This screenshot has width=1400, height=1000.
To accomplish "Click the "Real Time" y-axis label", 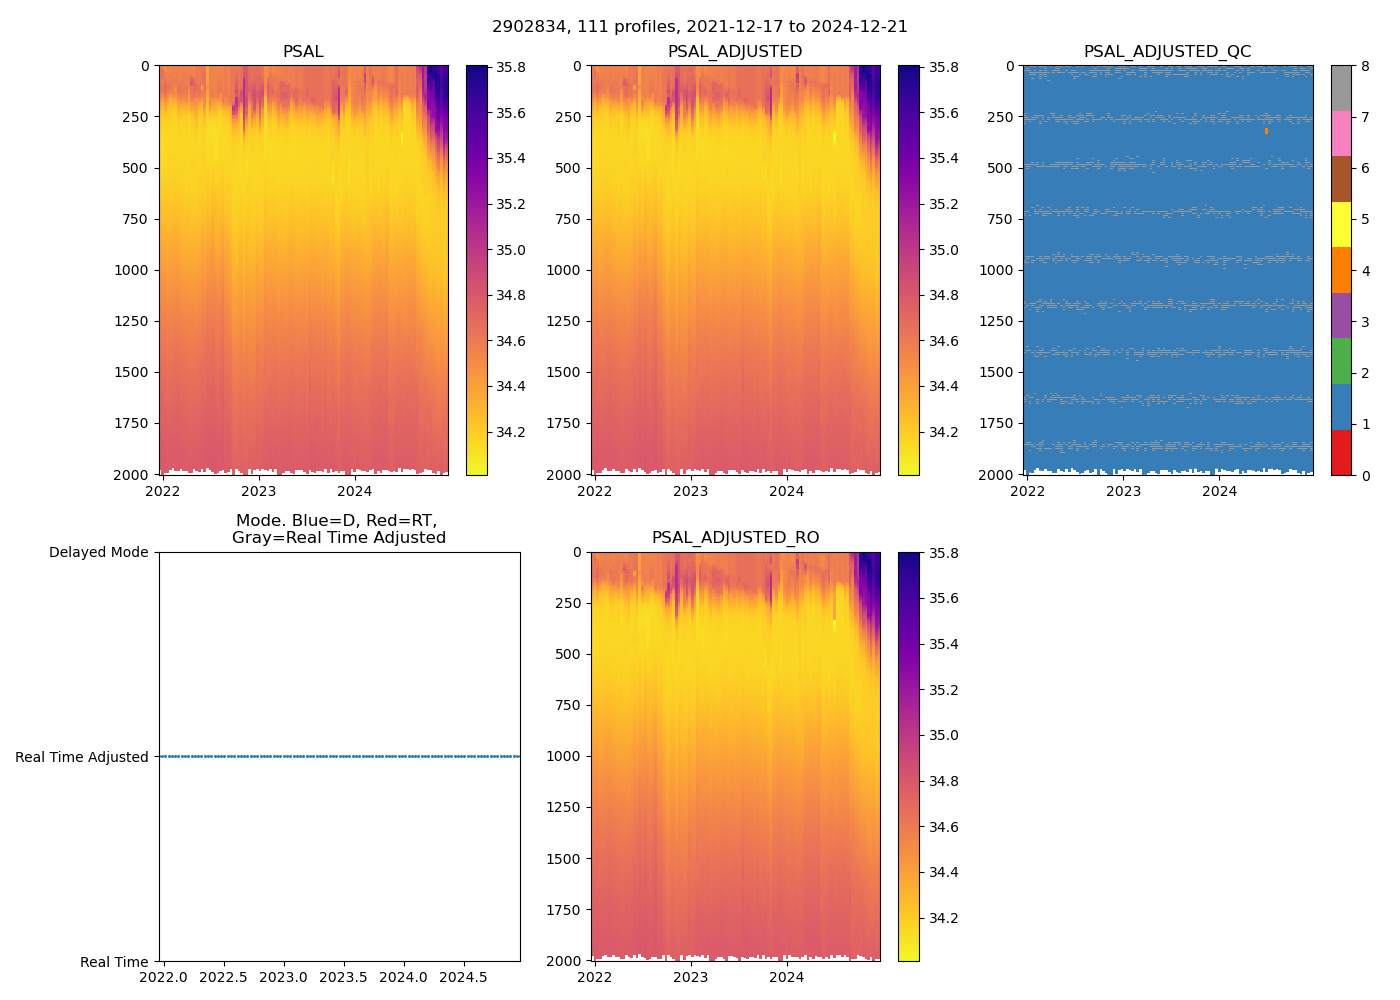I will pos(114,962).
